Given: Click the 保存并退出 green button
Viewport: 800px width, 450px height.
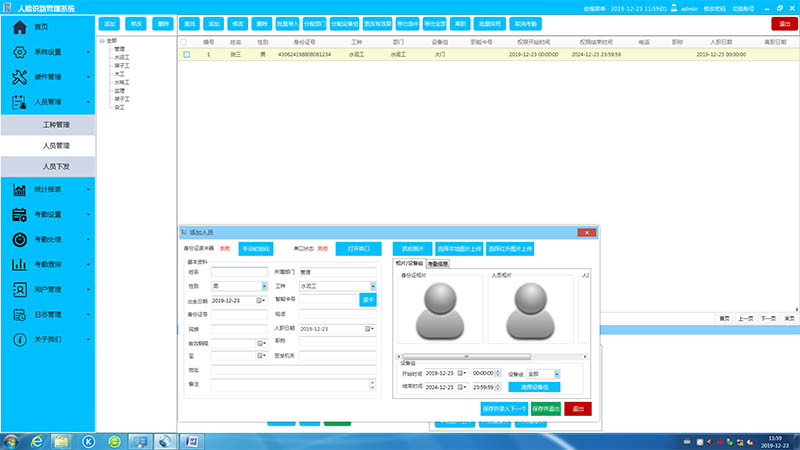Looking at the screenshot, I should (x=545, y=409).
